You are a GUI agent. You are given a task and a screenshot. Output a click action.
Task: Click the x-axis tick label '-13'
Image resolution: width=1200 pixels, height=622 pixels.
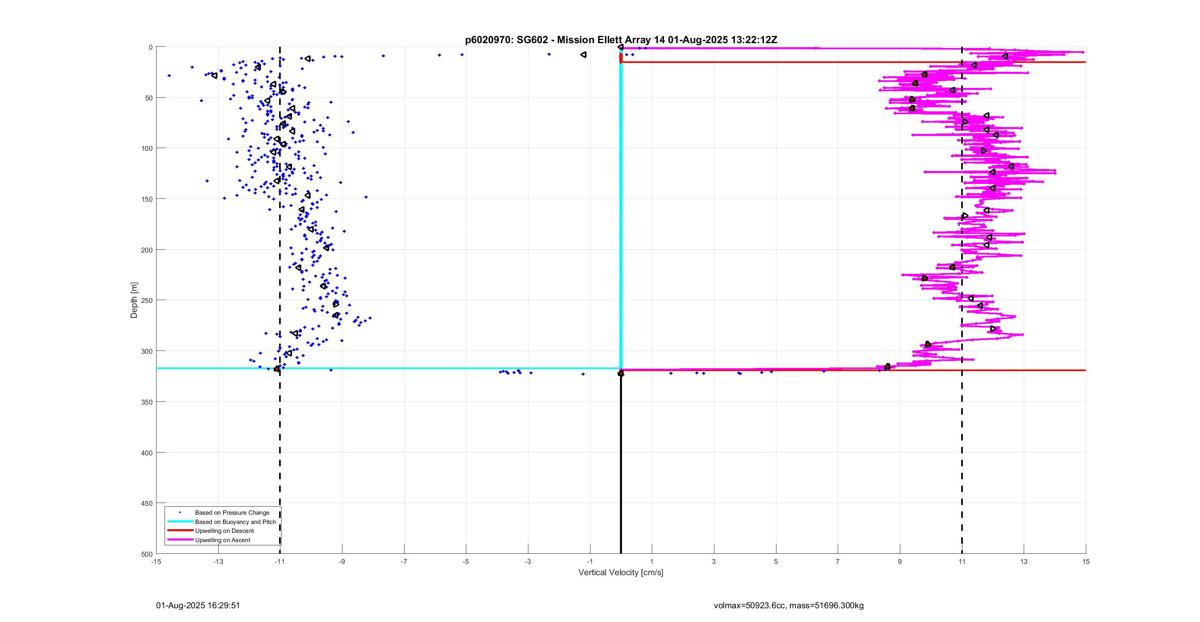[218, 562]
